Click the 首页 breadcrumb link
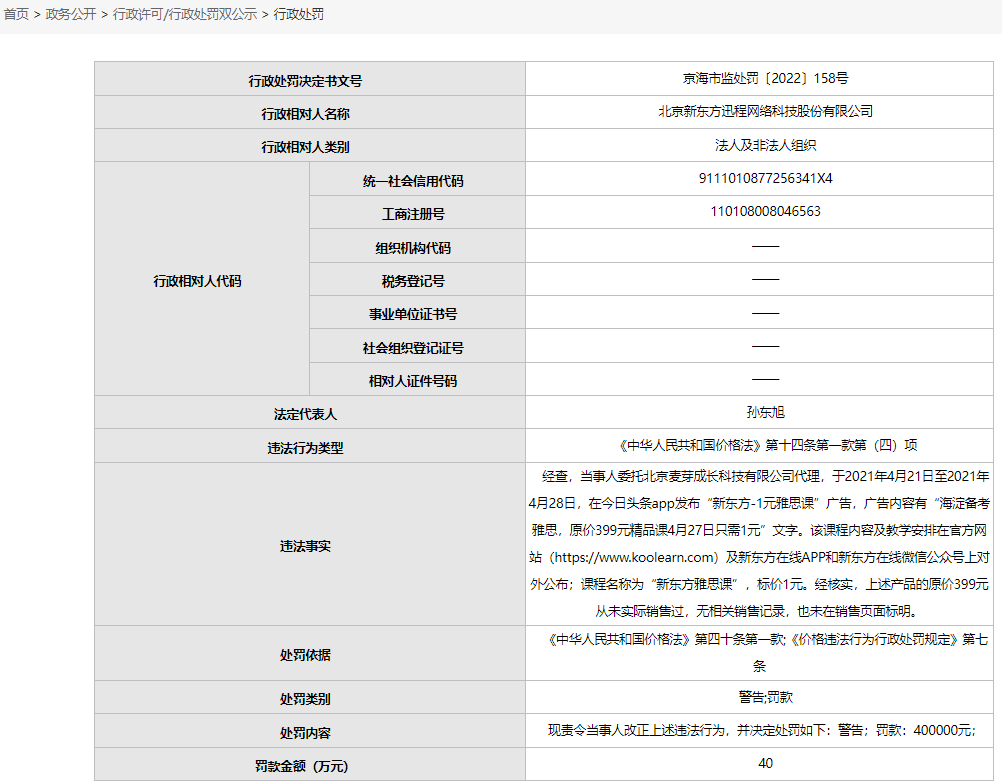1002x781 pixels. click(16, 15)
